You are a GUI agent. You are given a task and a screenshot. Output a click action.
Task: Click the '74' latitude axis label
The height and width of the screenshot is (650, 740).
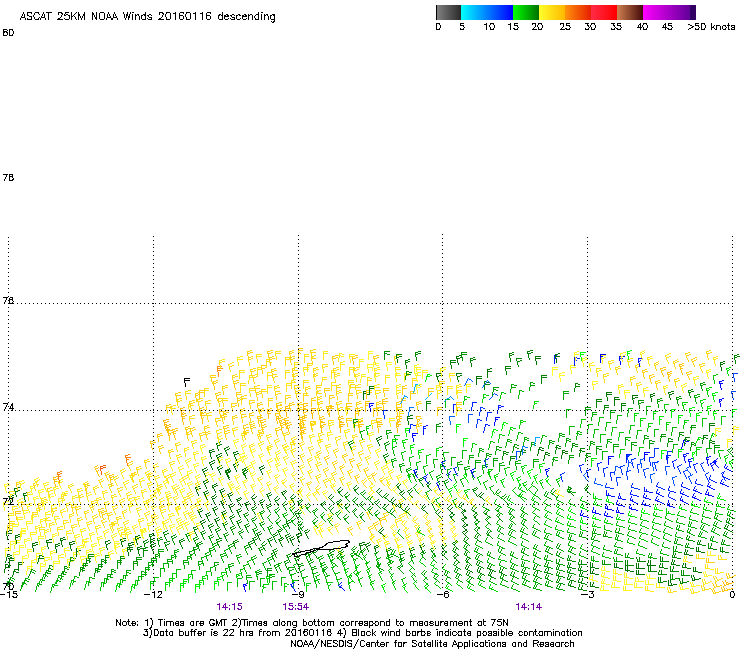[x=8, y=407]
